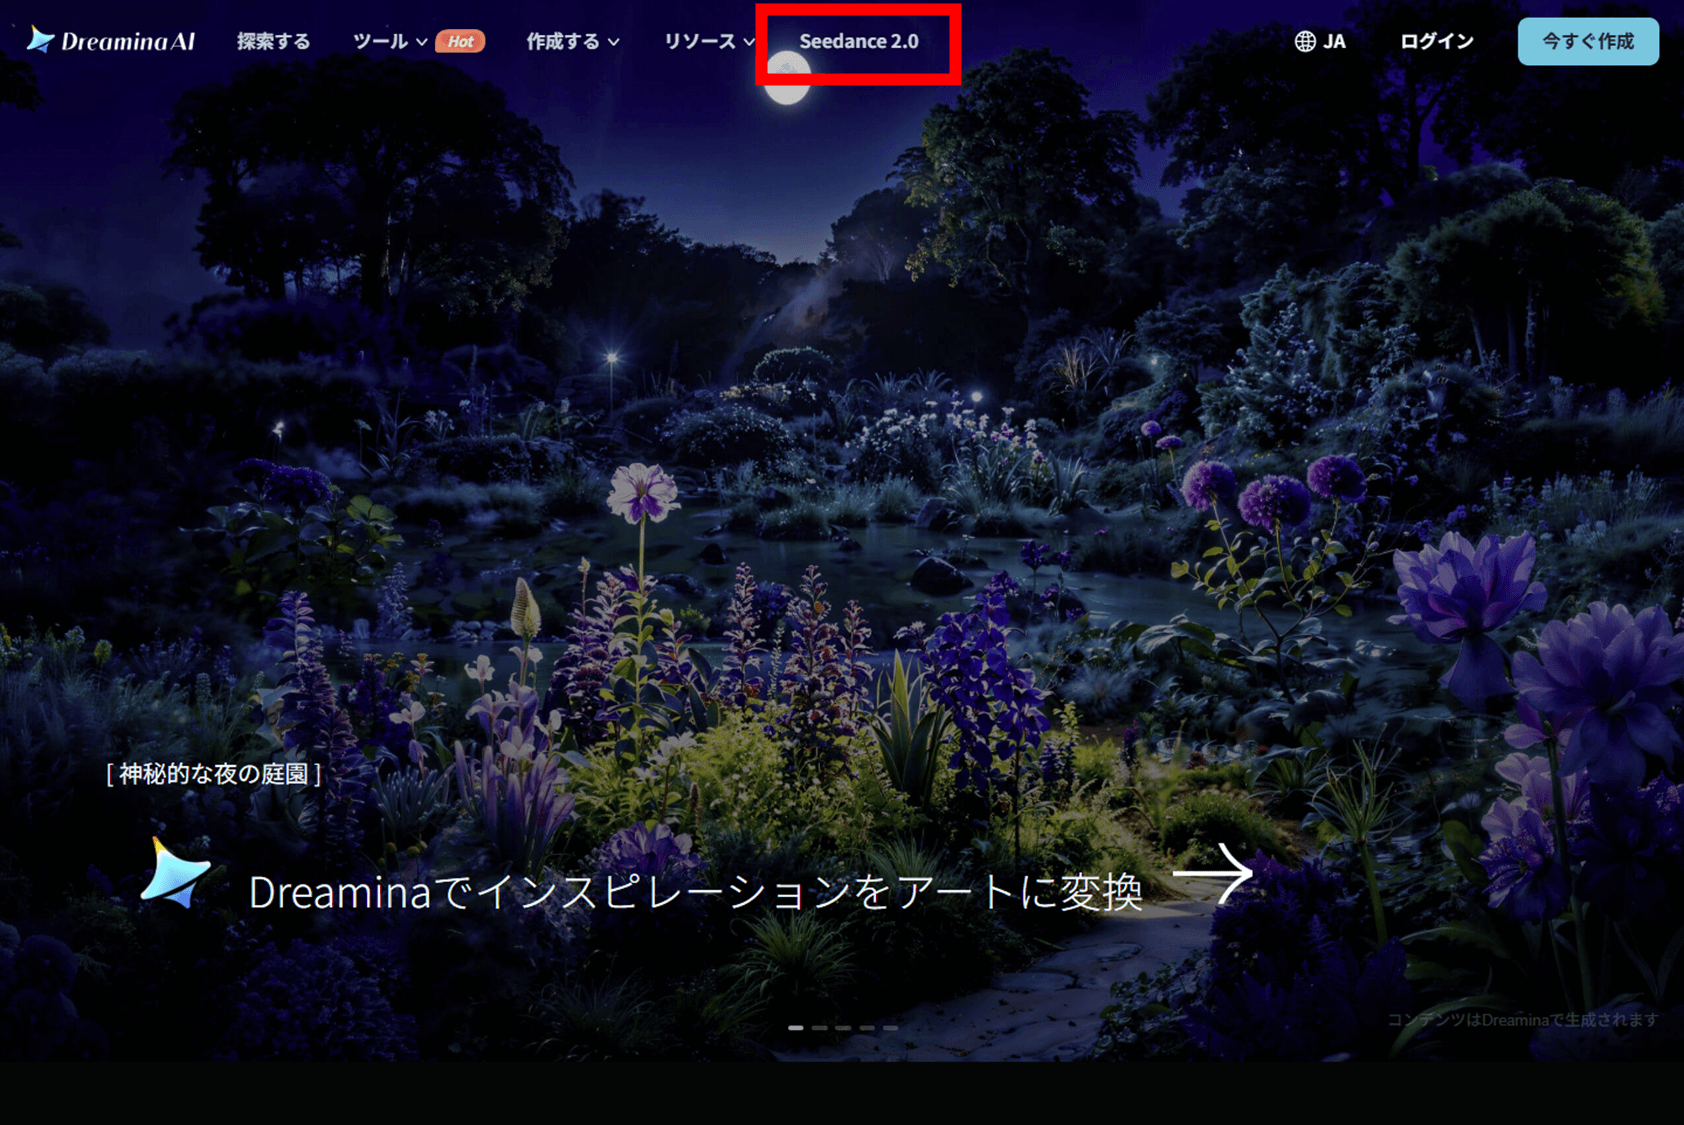Click the Dreamina star icon beside hero headline

tap(176, 874)
